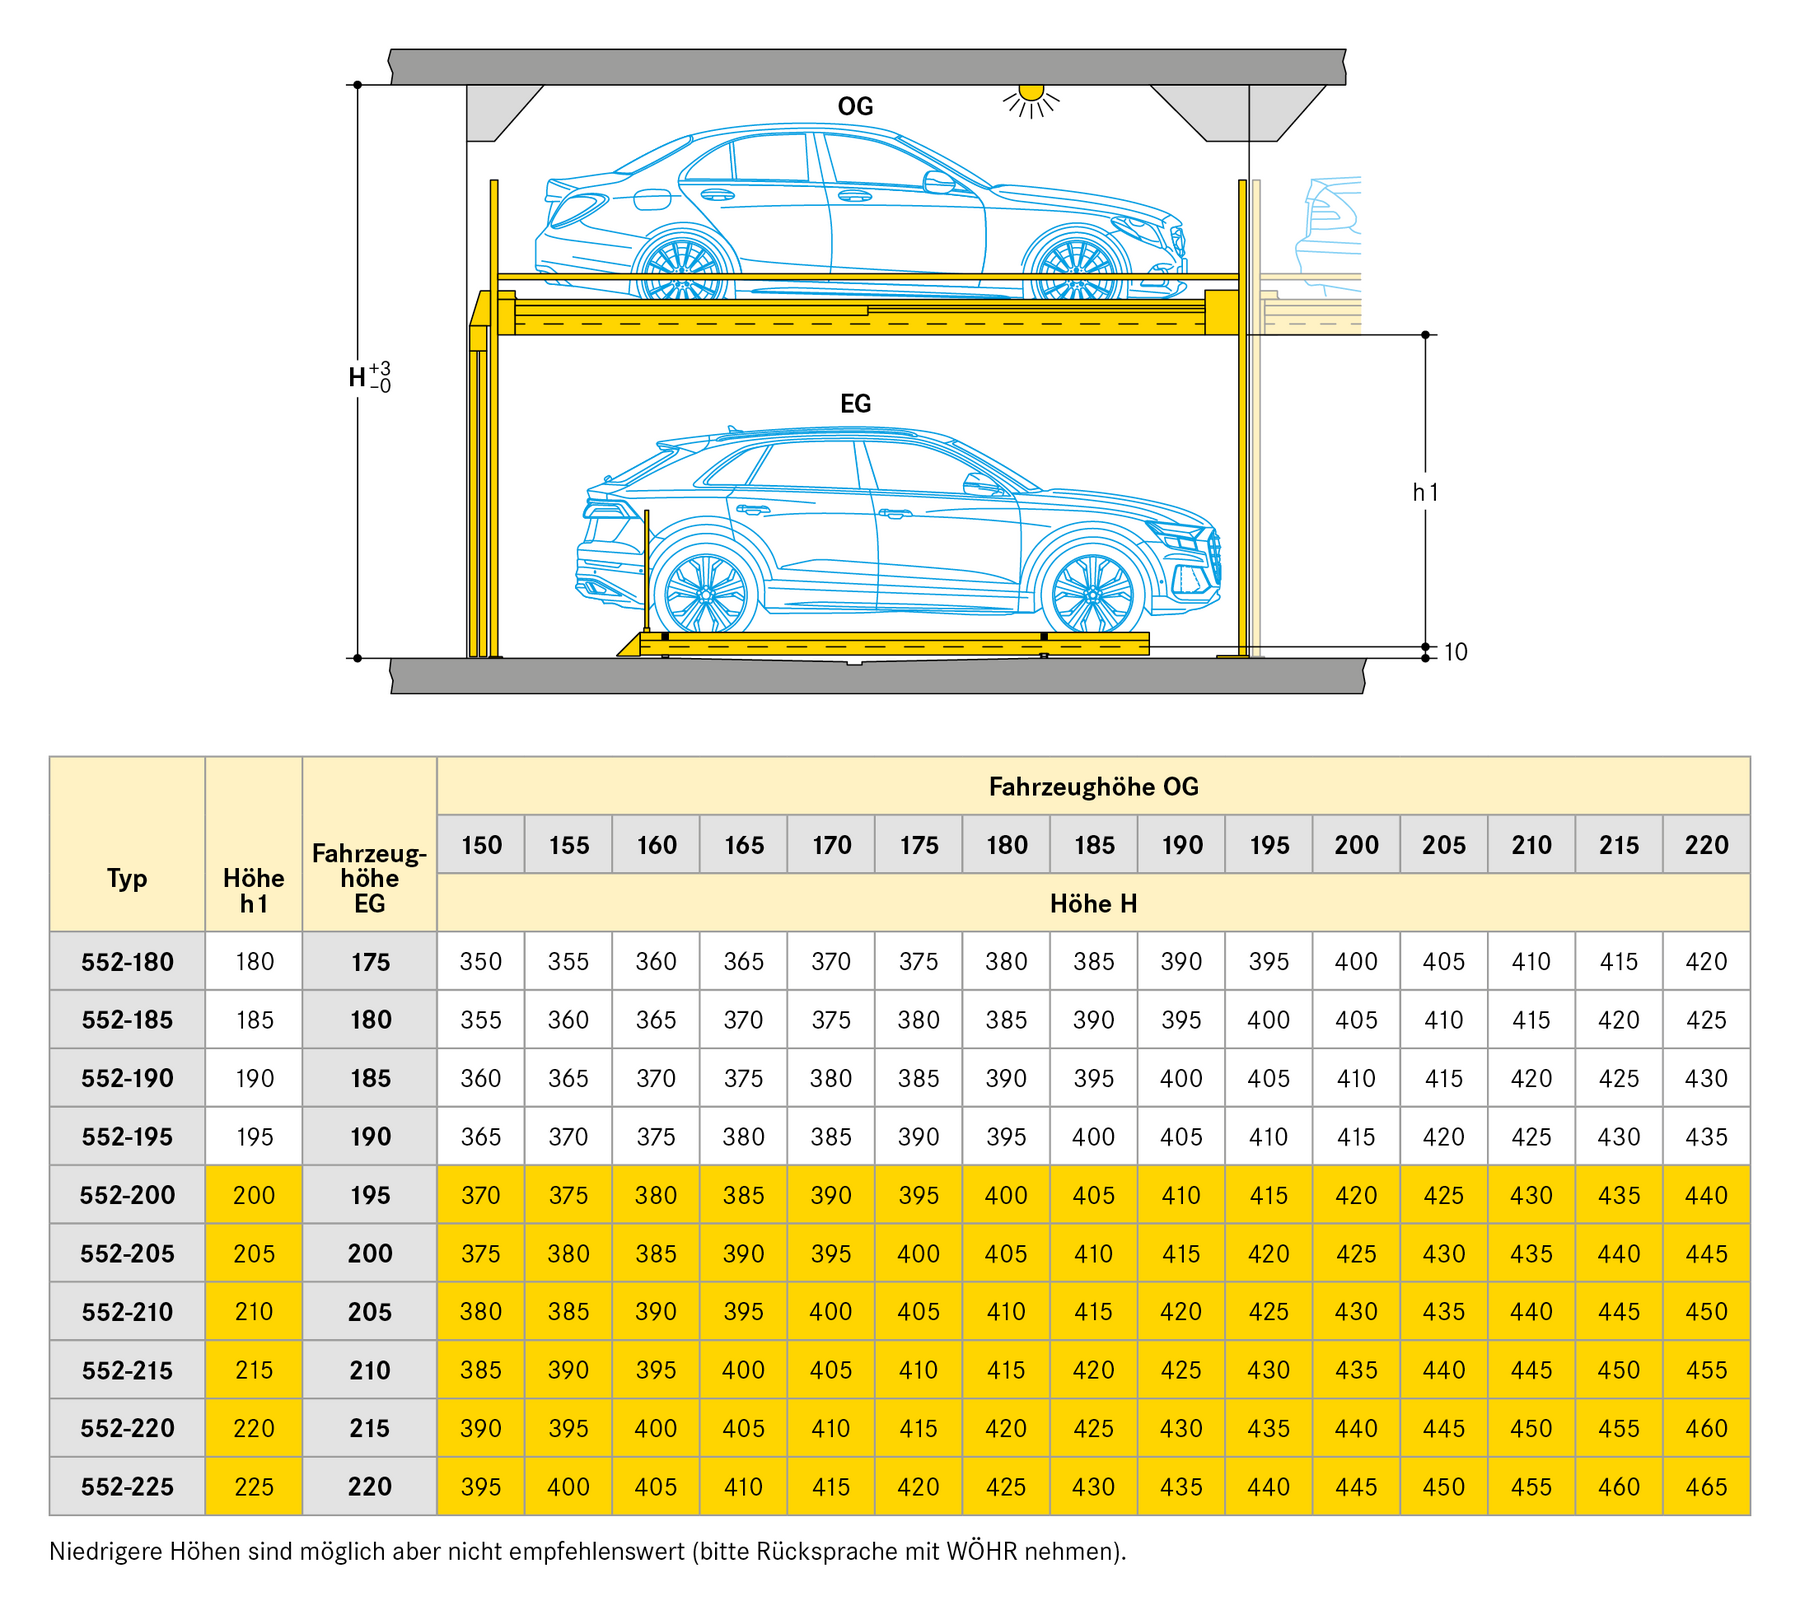
Task: Select the EG label above the SUV
Action: (855, 403)
